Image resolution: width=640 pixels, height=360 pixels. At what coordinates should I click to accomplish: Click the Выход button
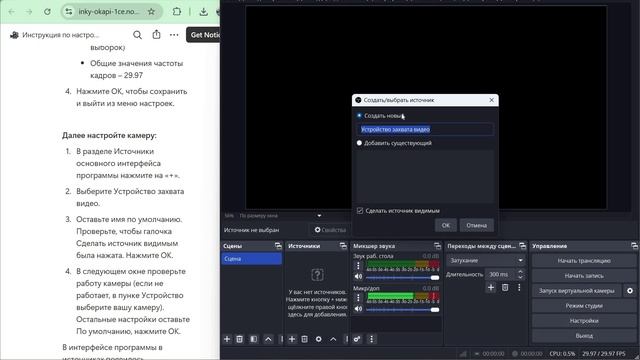(584, 336)
